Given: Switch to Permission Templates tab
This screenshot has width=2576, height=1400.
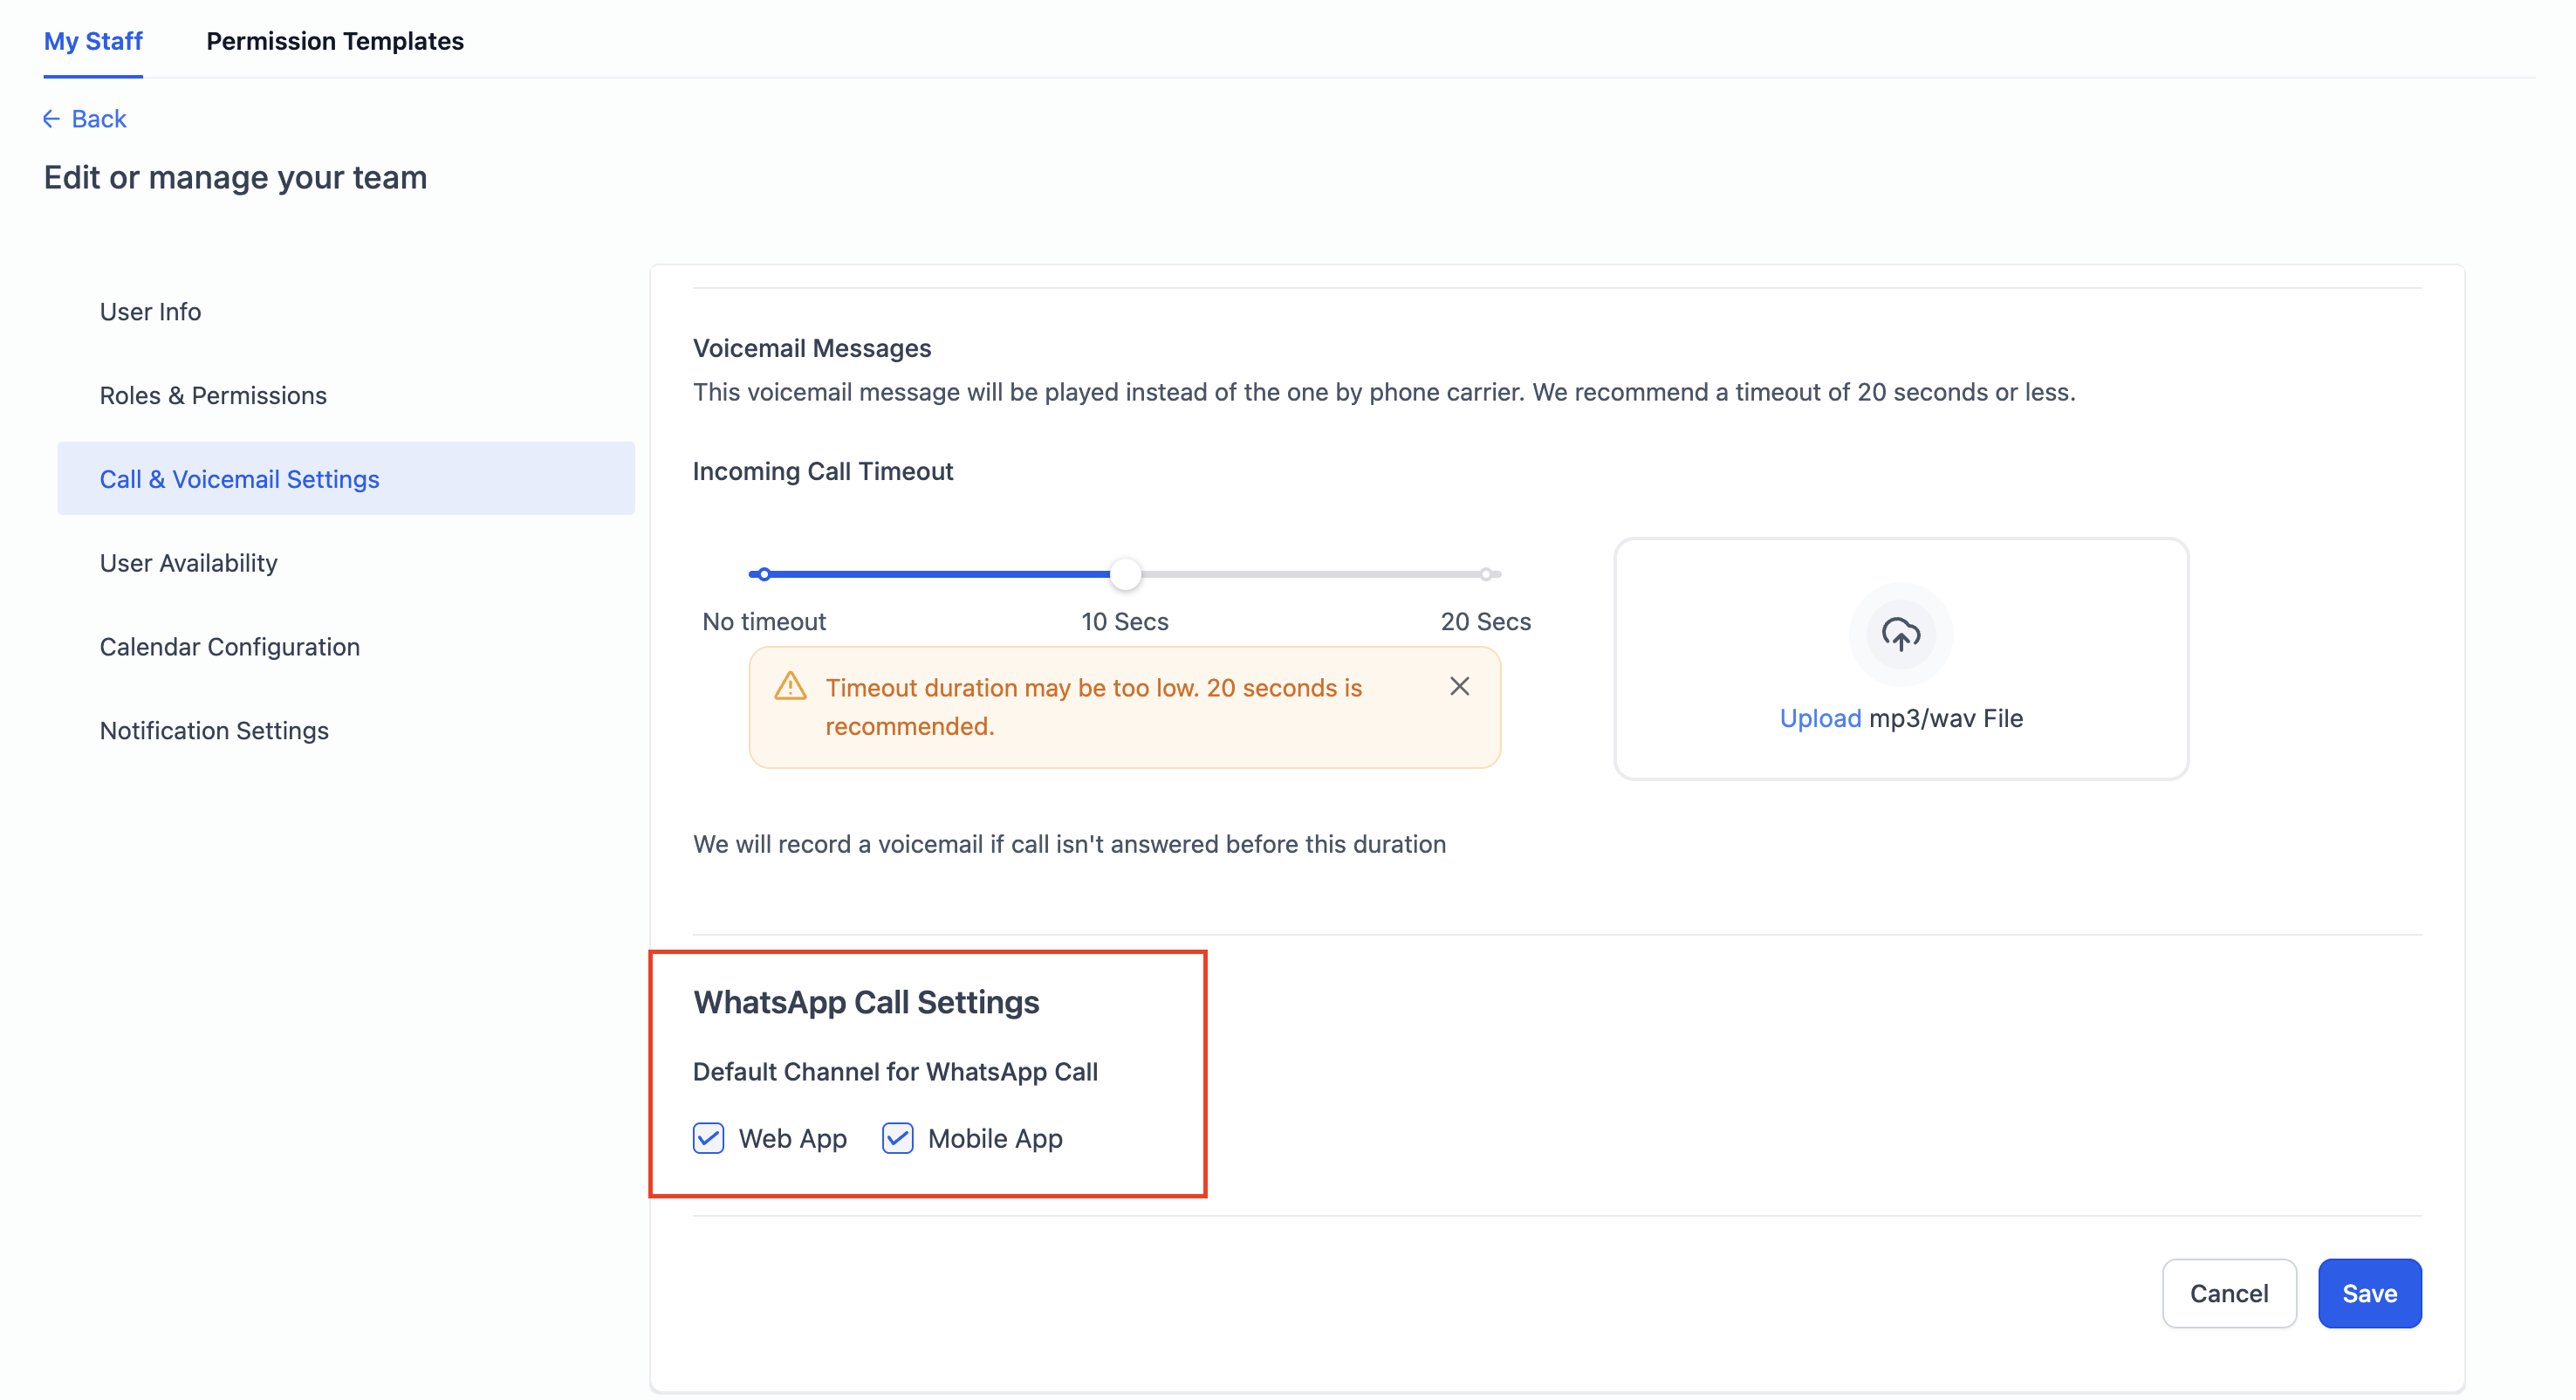Looking at the screenshot, I should tap(335, 41).
